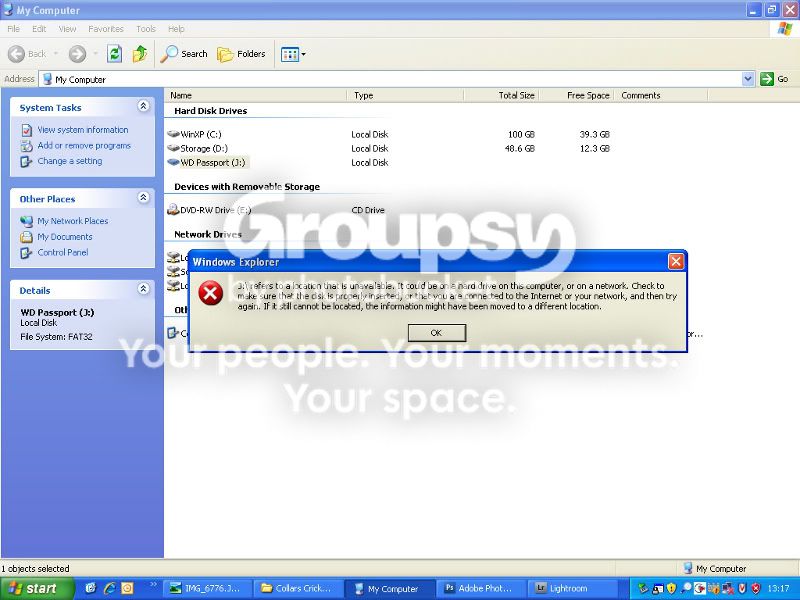Image resolution: width=800 pixels, height=600 pixels.
Task: Click the DVD-RW Drive disc icon
Action: point(173,210)
